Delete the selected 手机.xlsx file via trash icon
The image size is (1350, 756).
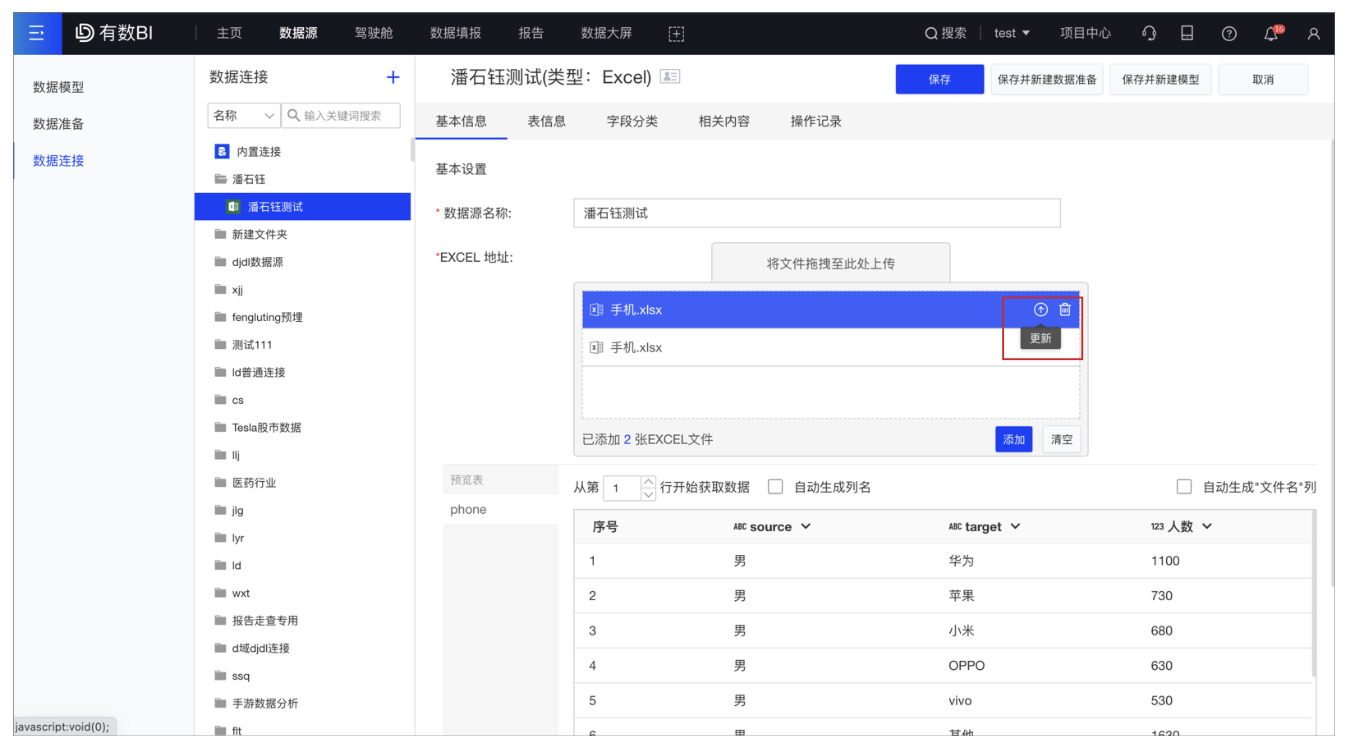[x=1066, y=310]
